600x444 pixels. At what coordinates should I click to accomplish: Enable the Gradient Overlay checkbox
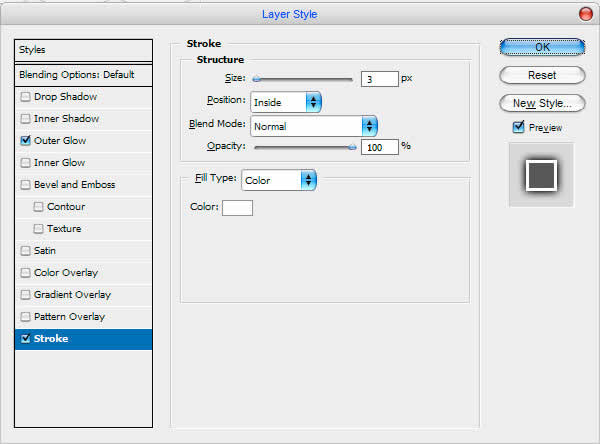25,295
